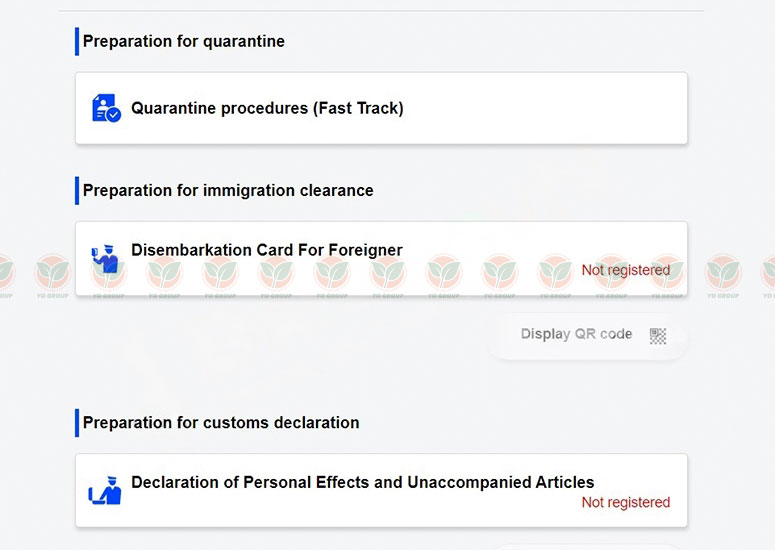Select the Preparation for customs declaration heading
The image size is (775, 550).
(x=221, y=422)
